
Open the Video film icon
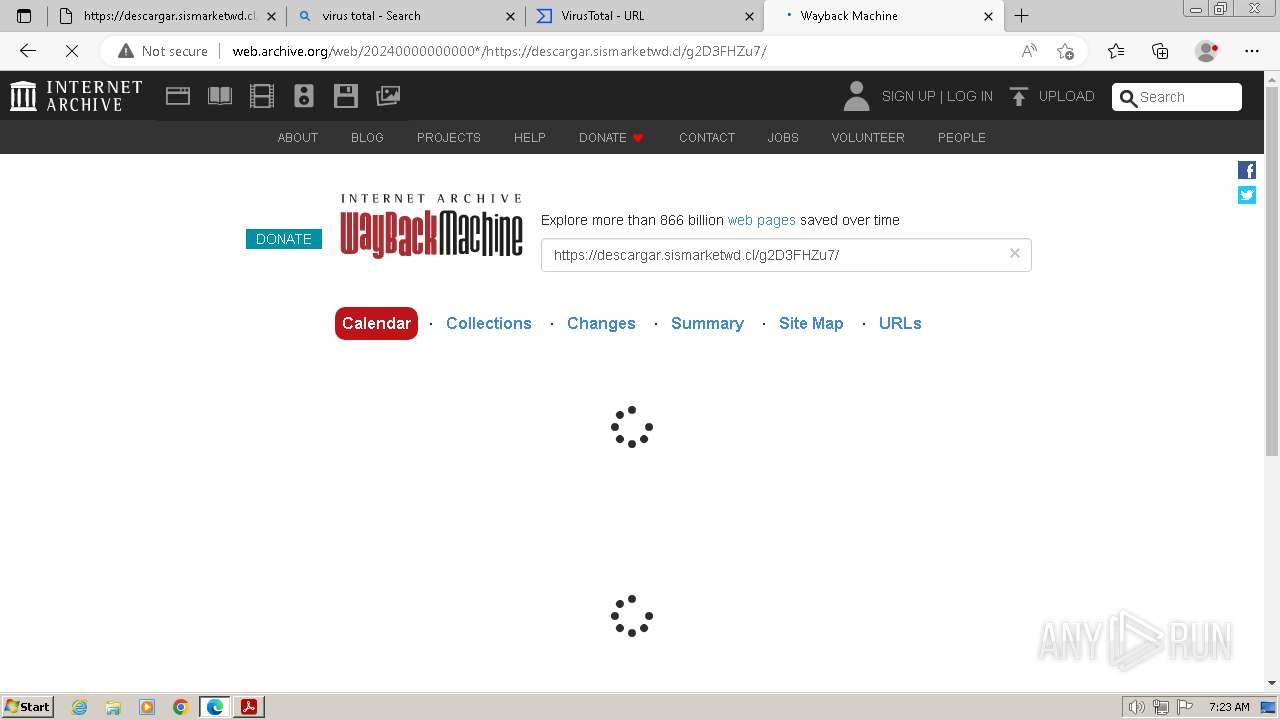point(262,96)
